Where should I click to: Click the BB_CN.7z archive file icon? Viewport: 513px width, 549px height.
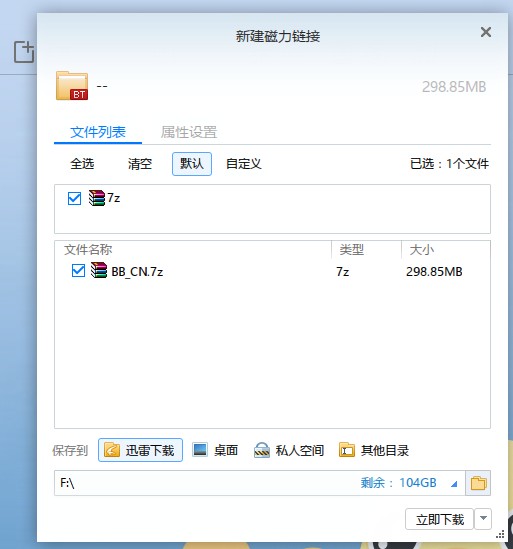tap(99, 271)
